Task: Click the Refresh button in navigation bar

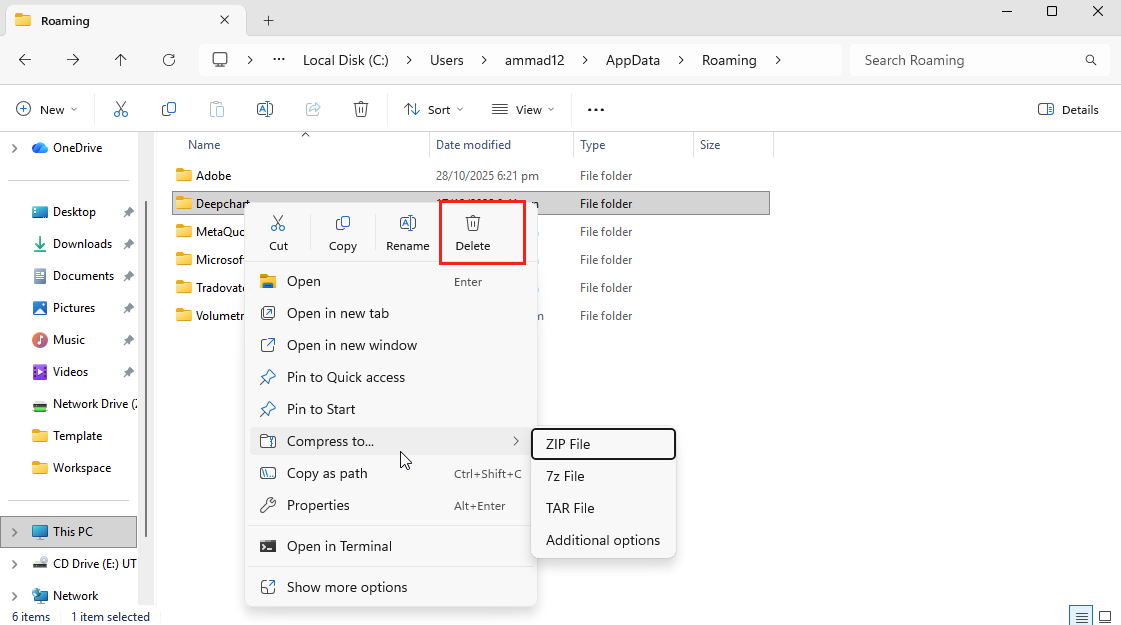Action: 169,60
